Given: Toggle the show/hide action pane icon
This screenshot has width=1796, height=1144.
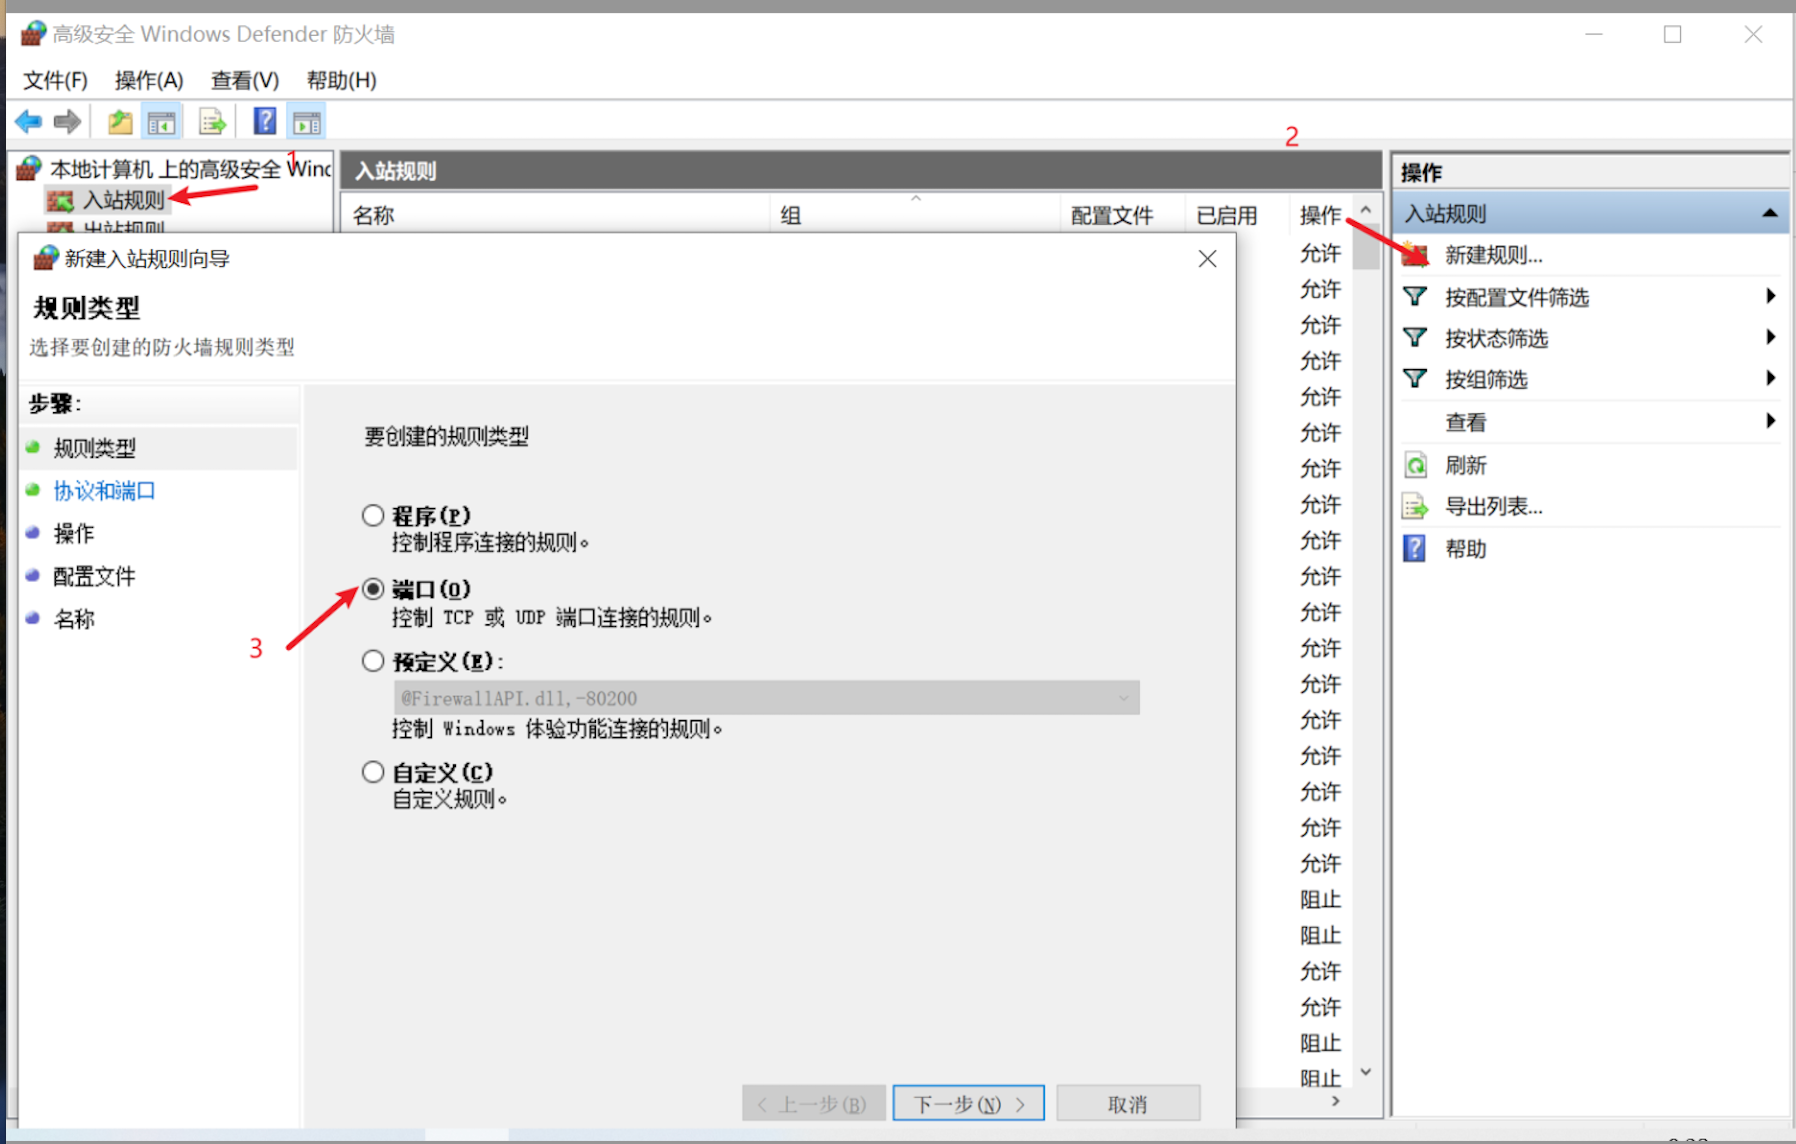Looking at the screenshot, I should coord(306,122).
